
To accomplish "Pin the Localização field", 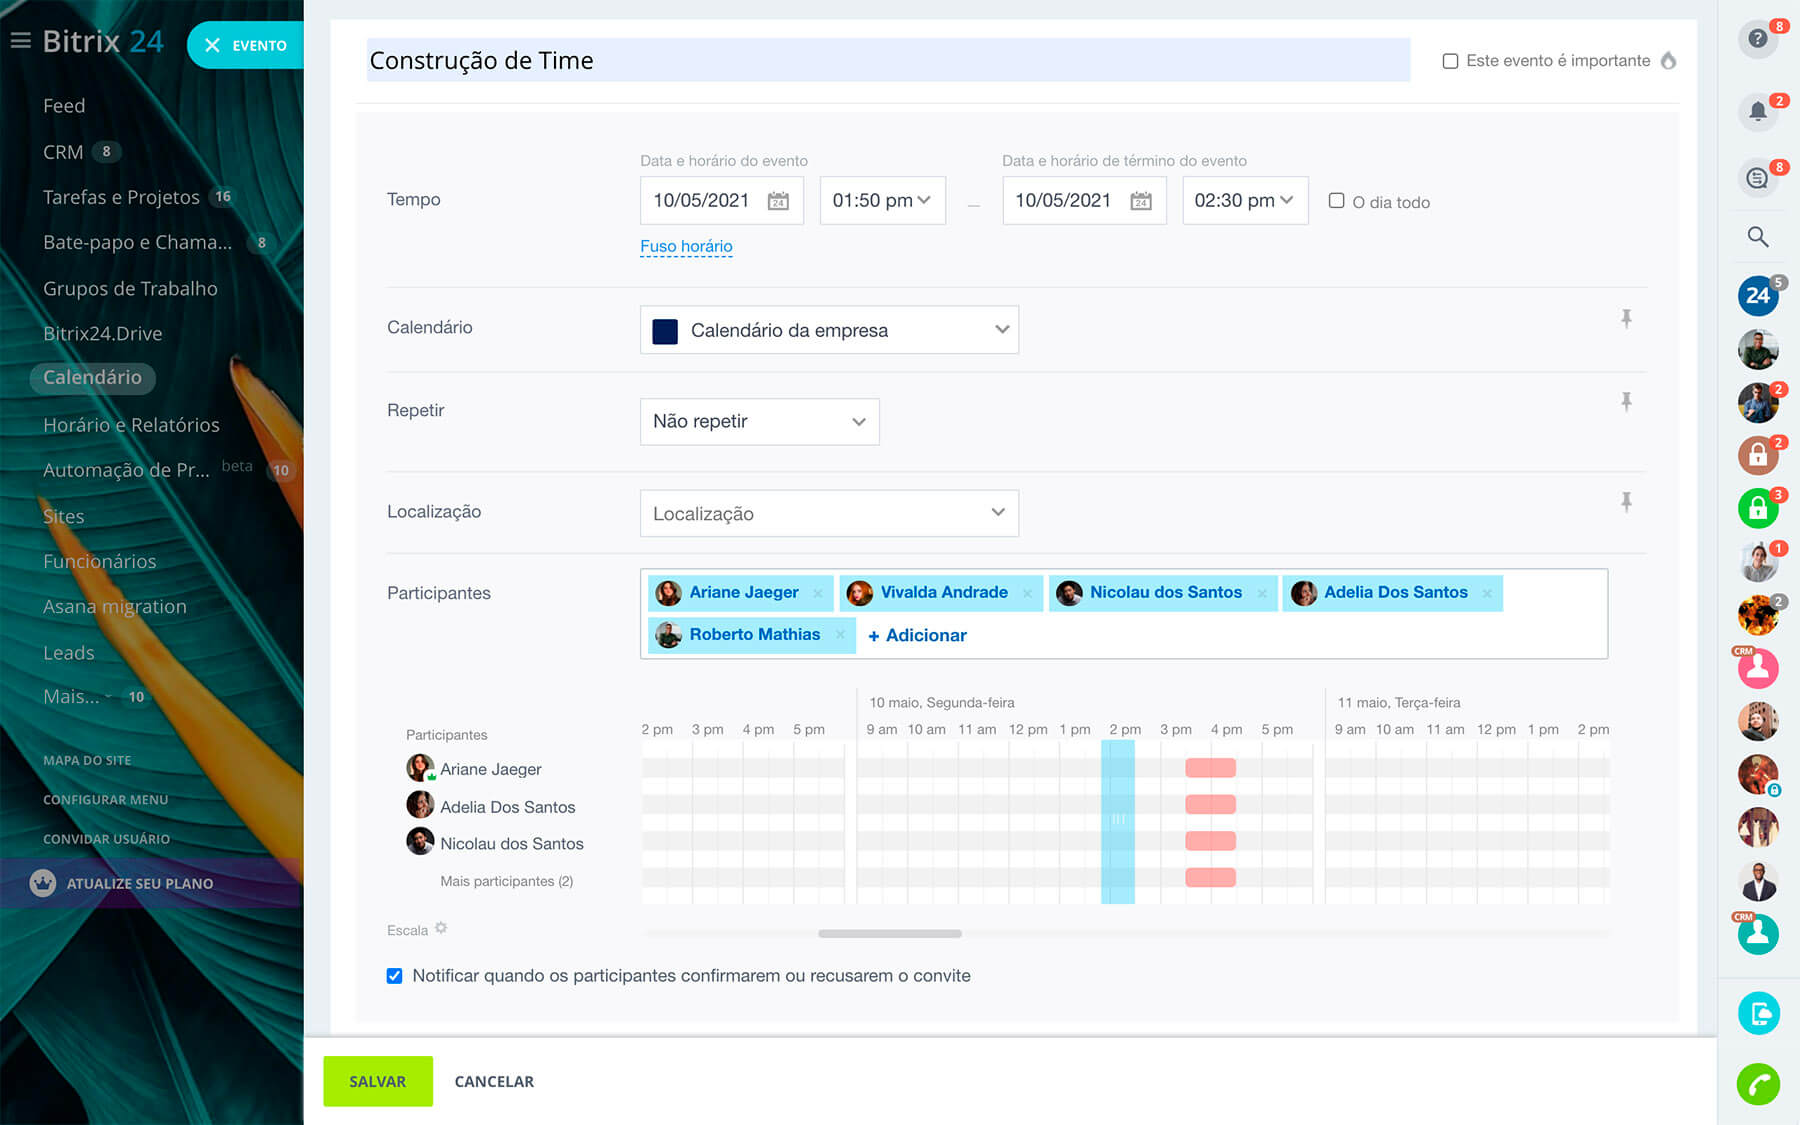I will 1626,501.
